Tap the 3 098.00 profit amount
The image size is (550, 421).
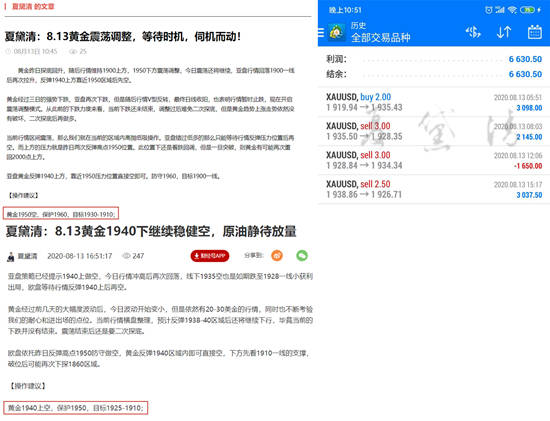(529, 108)
